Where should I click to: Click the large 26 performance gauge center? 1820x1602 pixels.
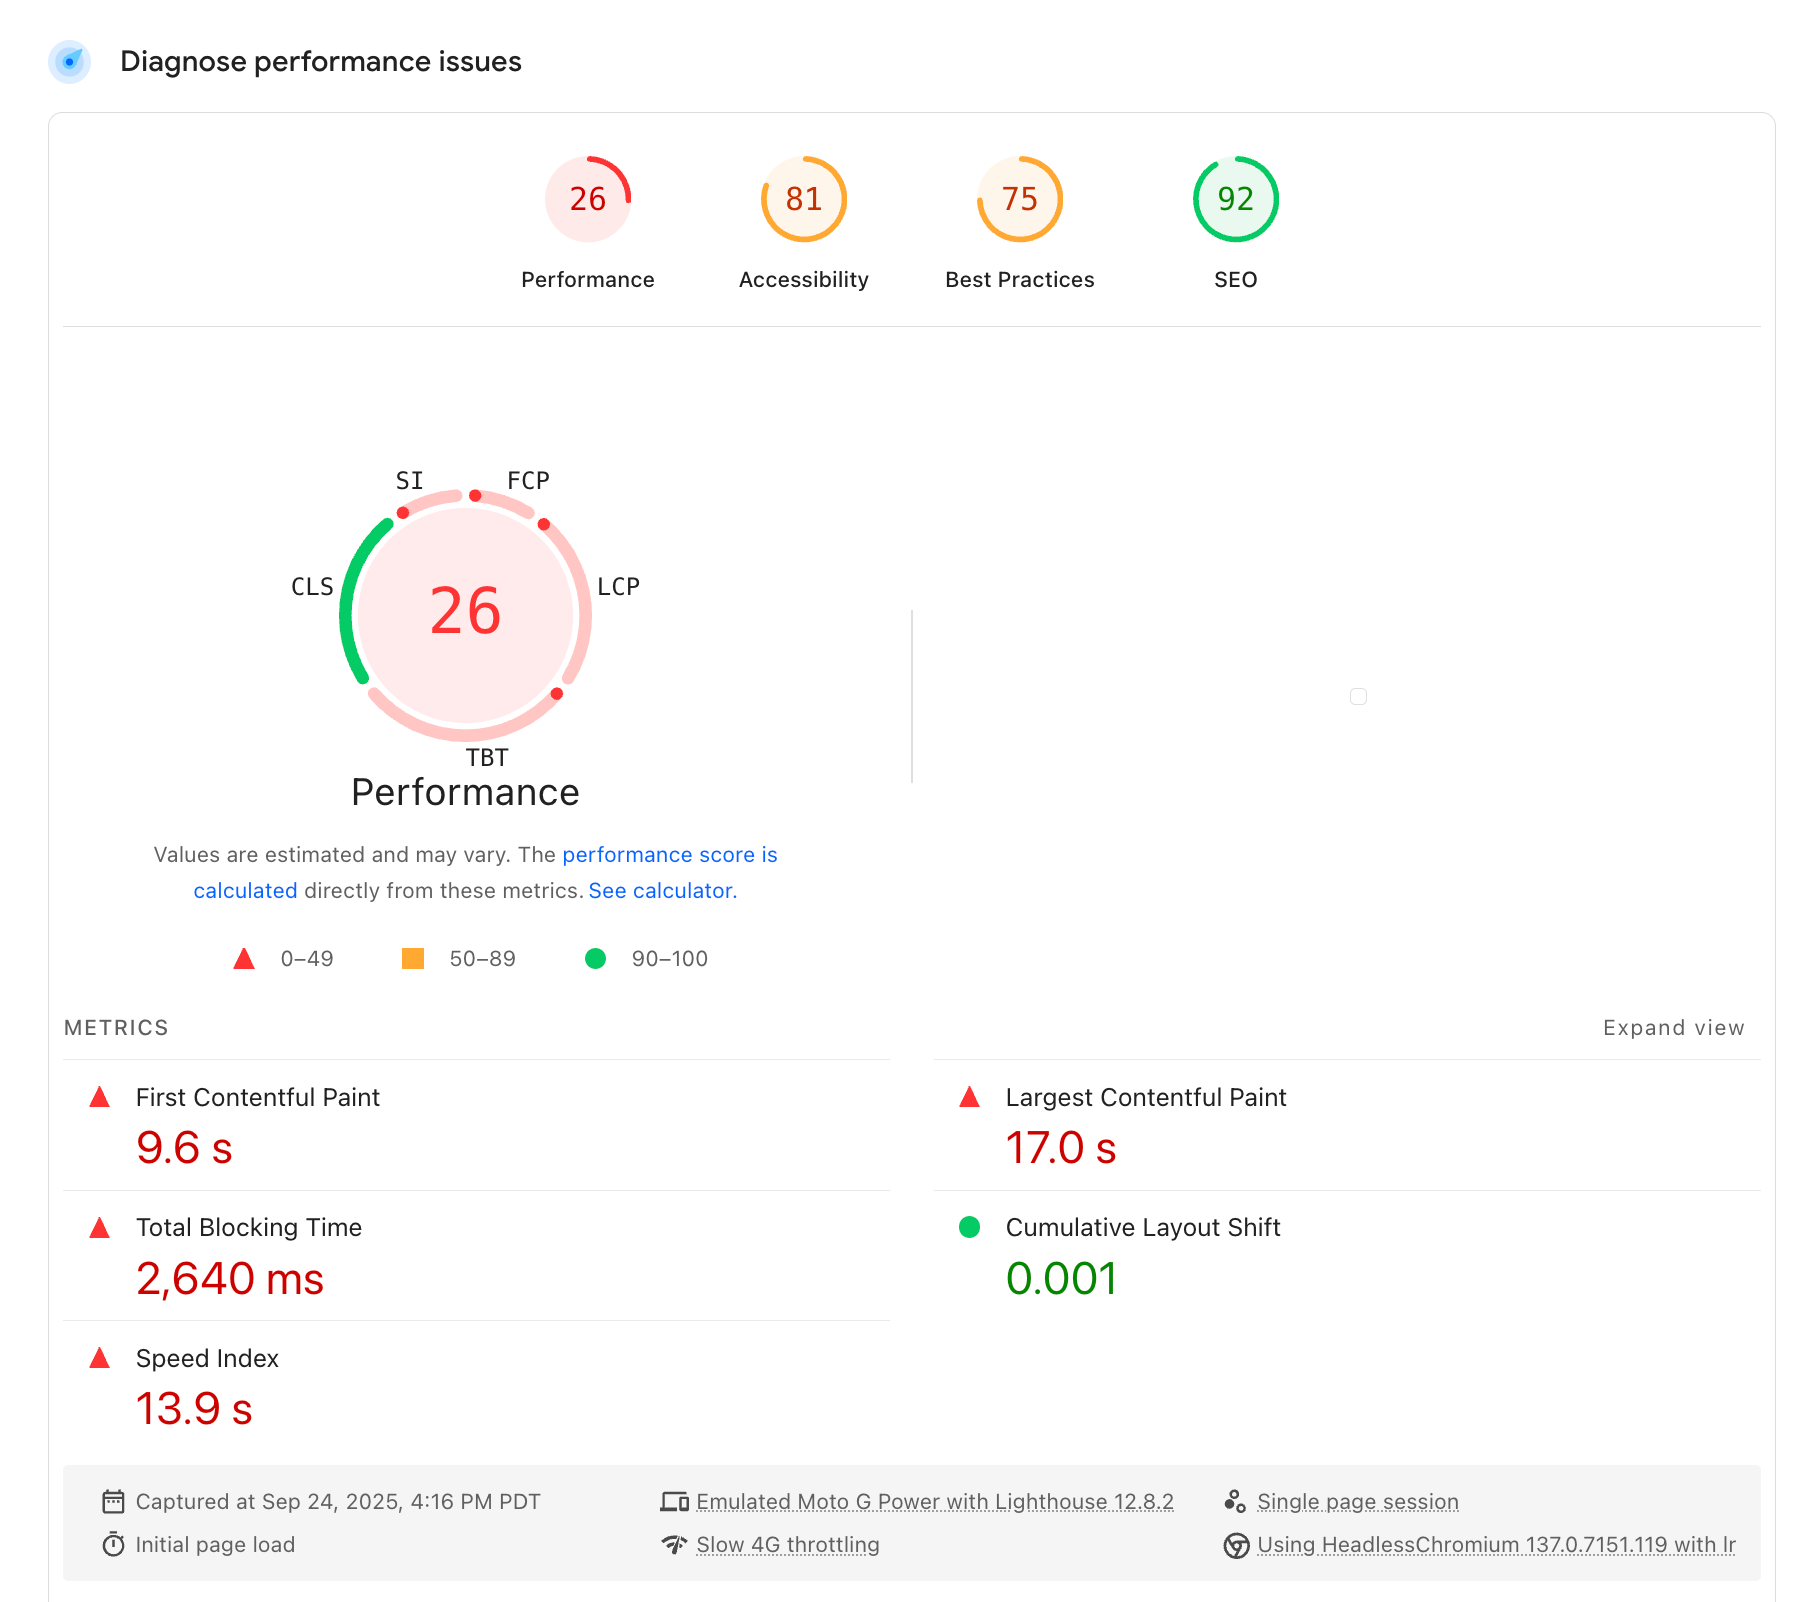click(x=466, y=611)
